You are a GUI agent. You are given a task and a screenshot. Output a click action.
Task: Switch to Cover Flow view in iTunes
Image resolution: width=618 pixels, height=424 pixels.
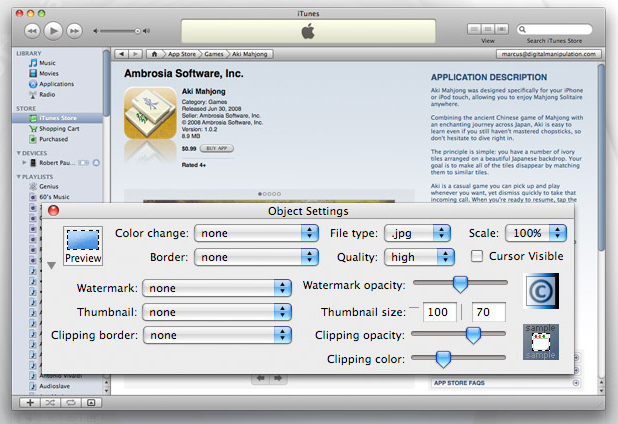click(x=501, y=29)
